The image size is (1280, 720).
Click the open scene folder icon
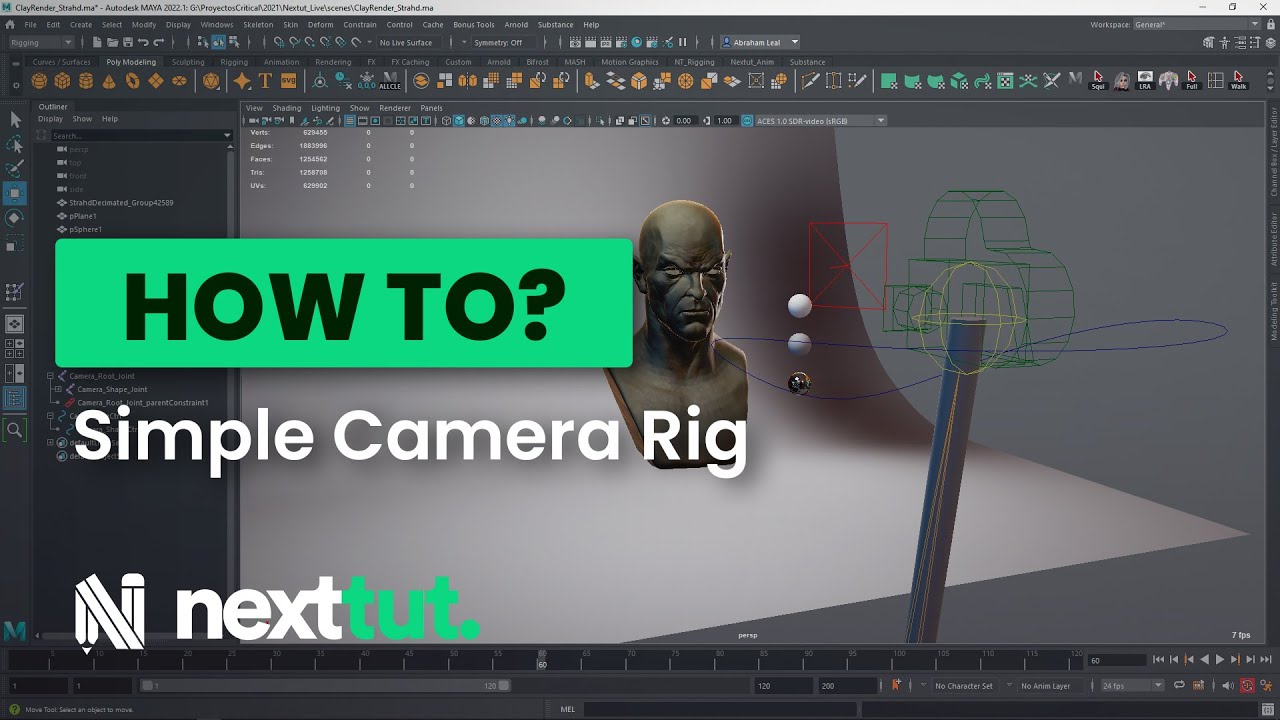click(112, 42)
